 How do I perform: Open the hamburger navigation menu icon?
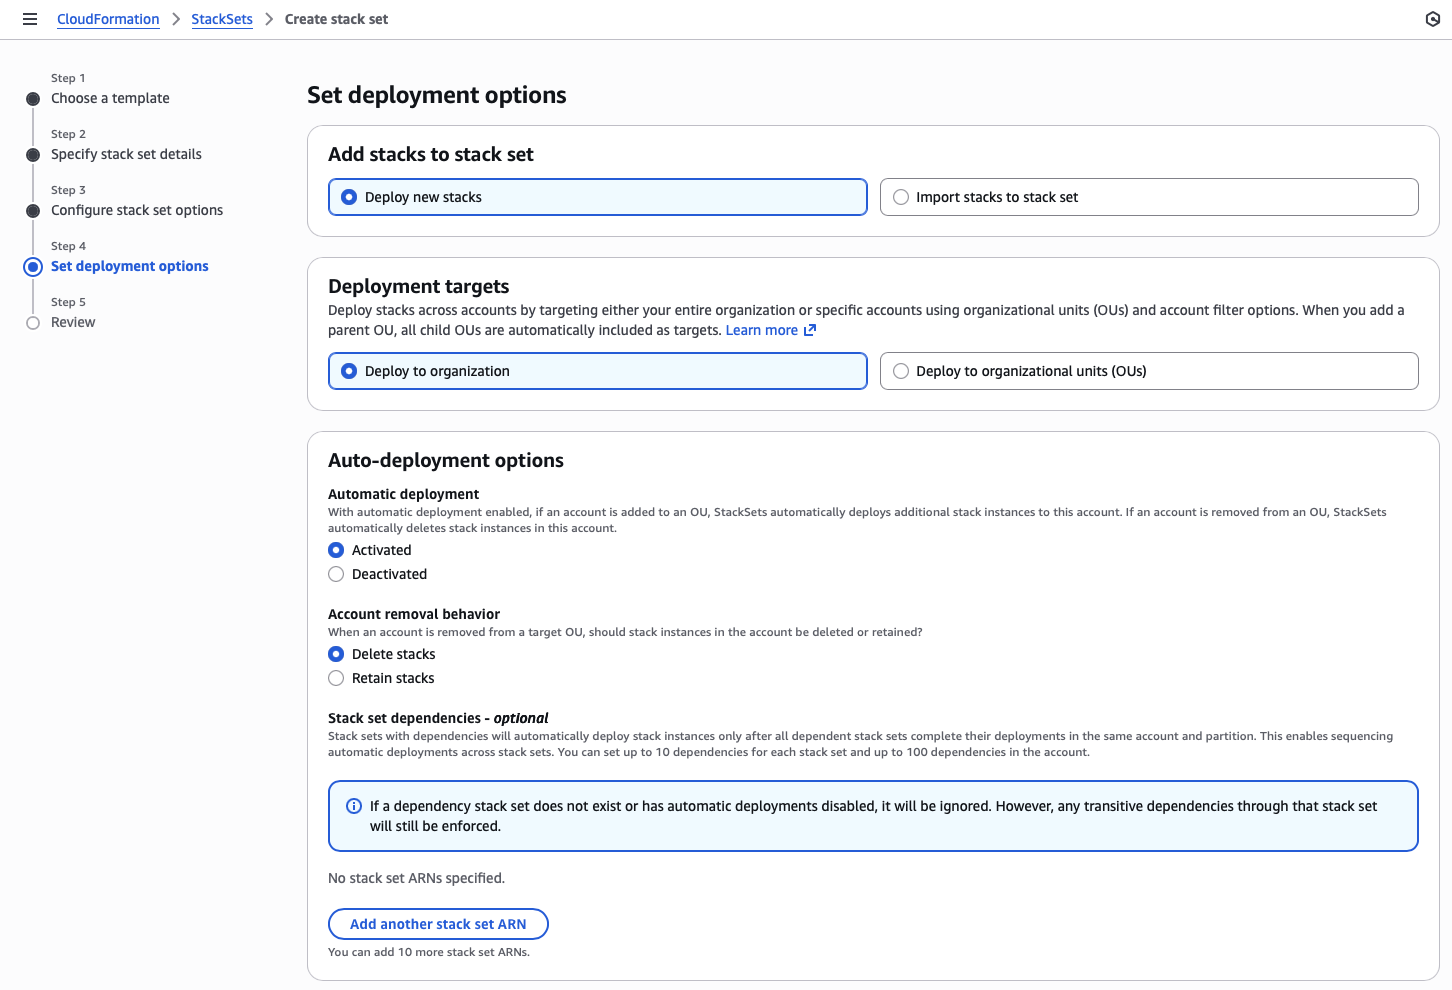[x=30, y=19]
